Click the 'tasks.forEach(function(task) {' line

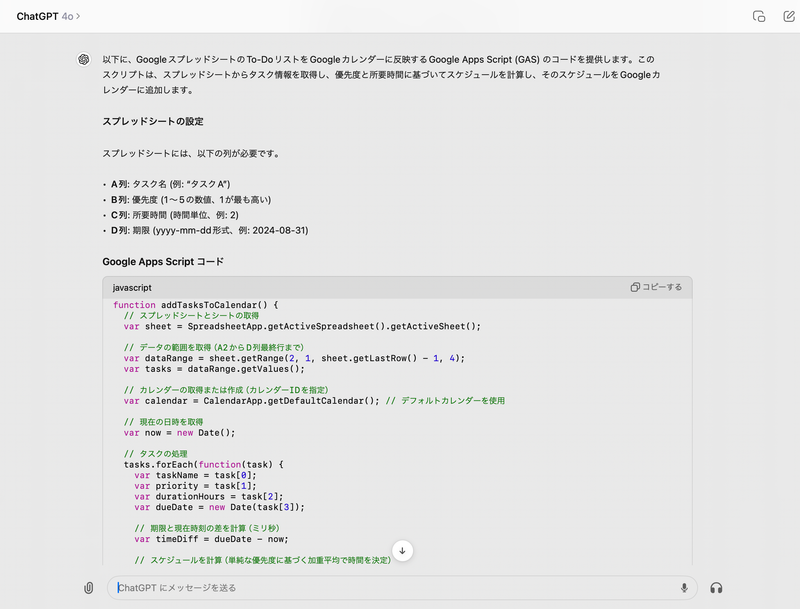pos(204,465)
